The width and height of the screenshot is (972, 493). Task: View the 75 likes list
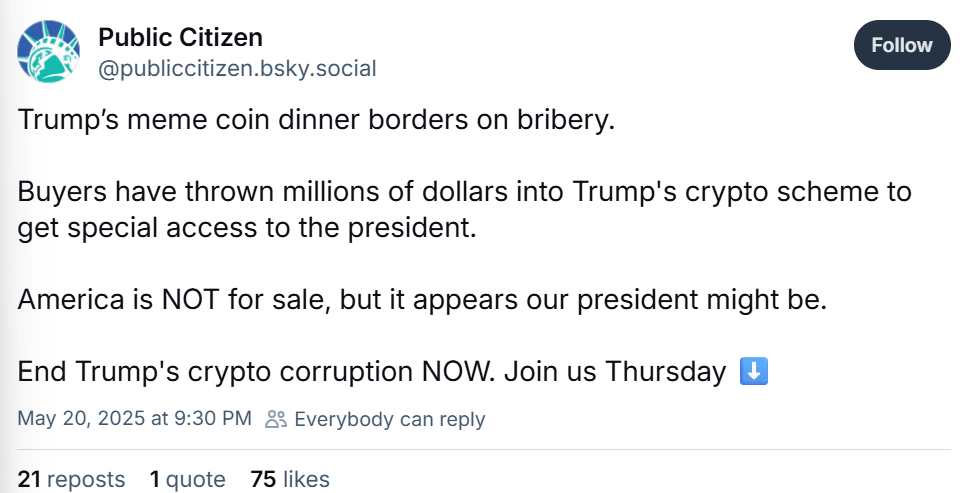click(290, 479)
